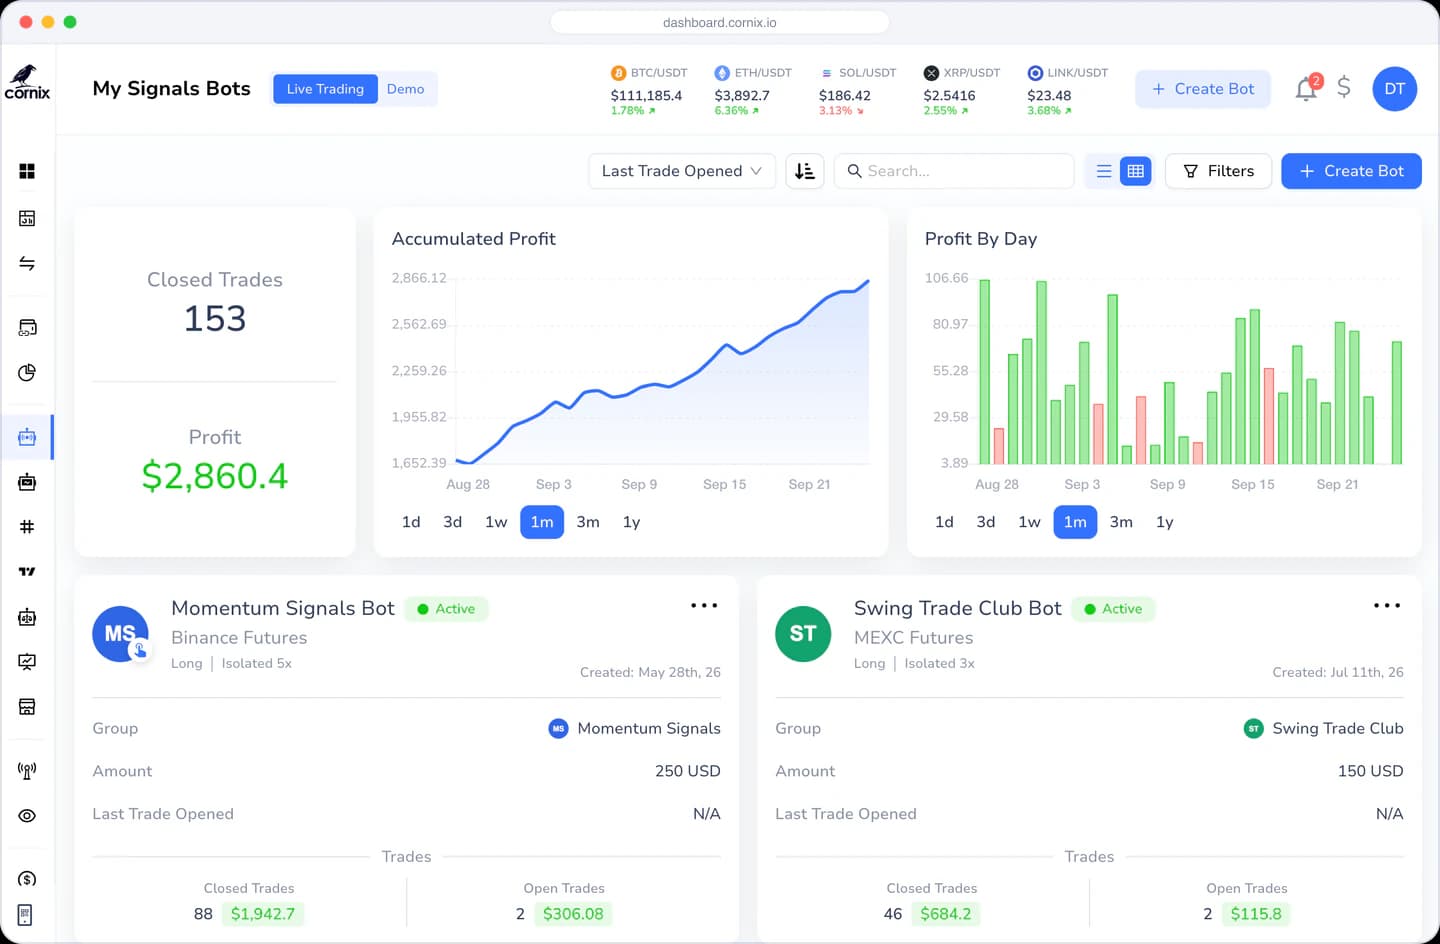The image size is (1440, 944).
Task: Open the eye watch sidebar icon
Action: [x=27, y=816]
